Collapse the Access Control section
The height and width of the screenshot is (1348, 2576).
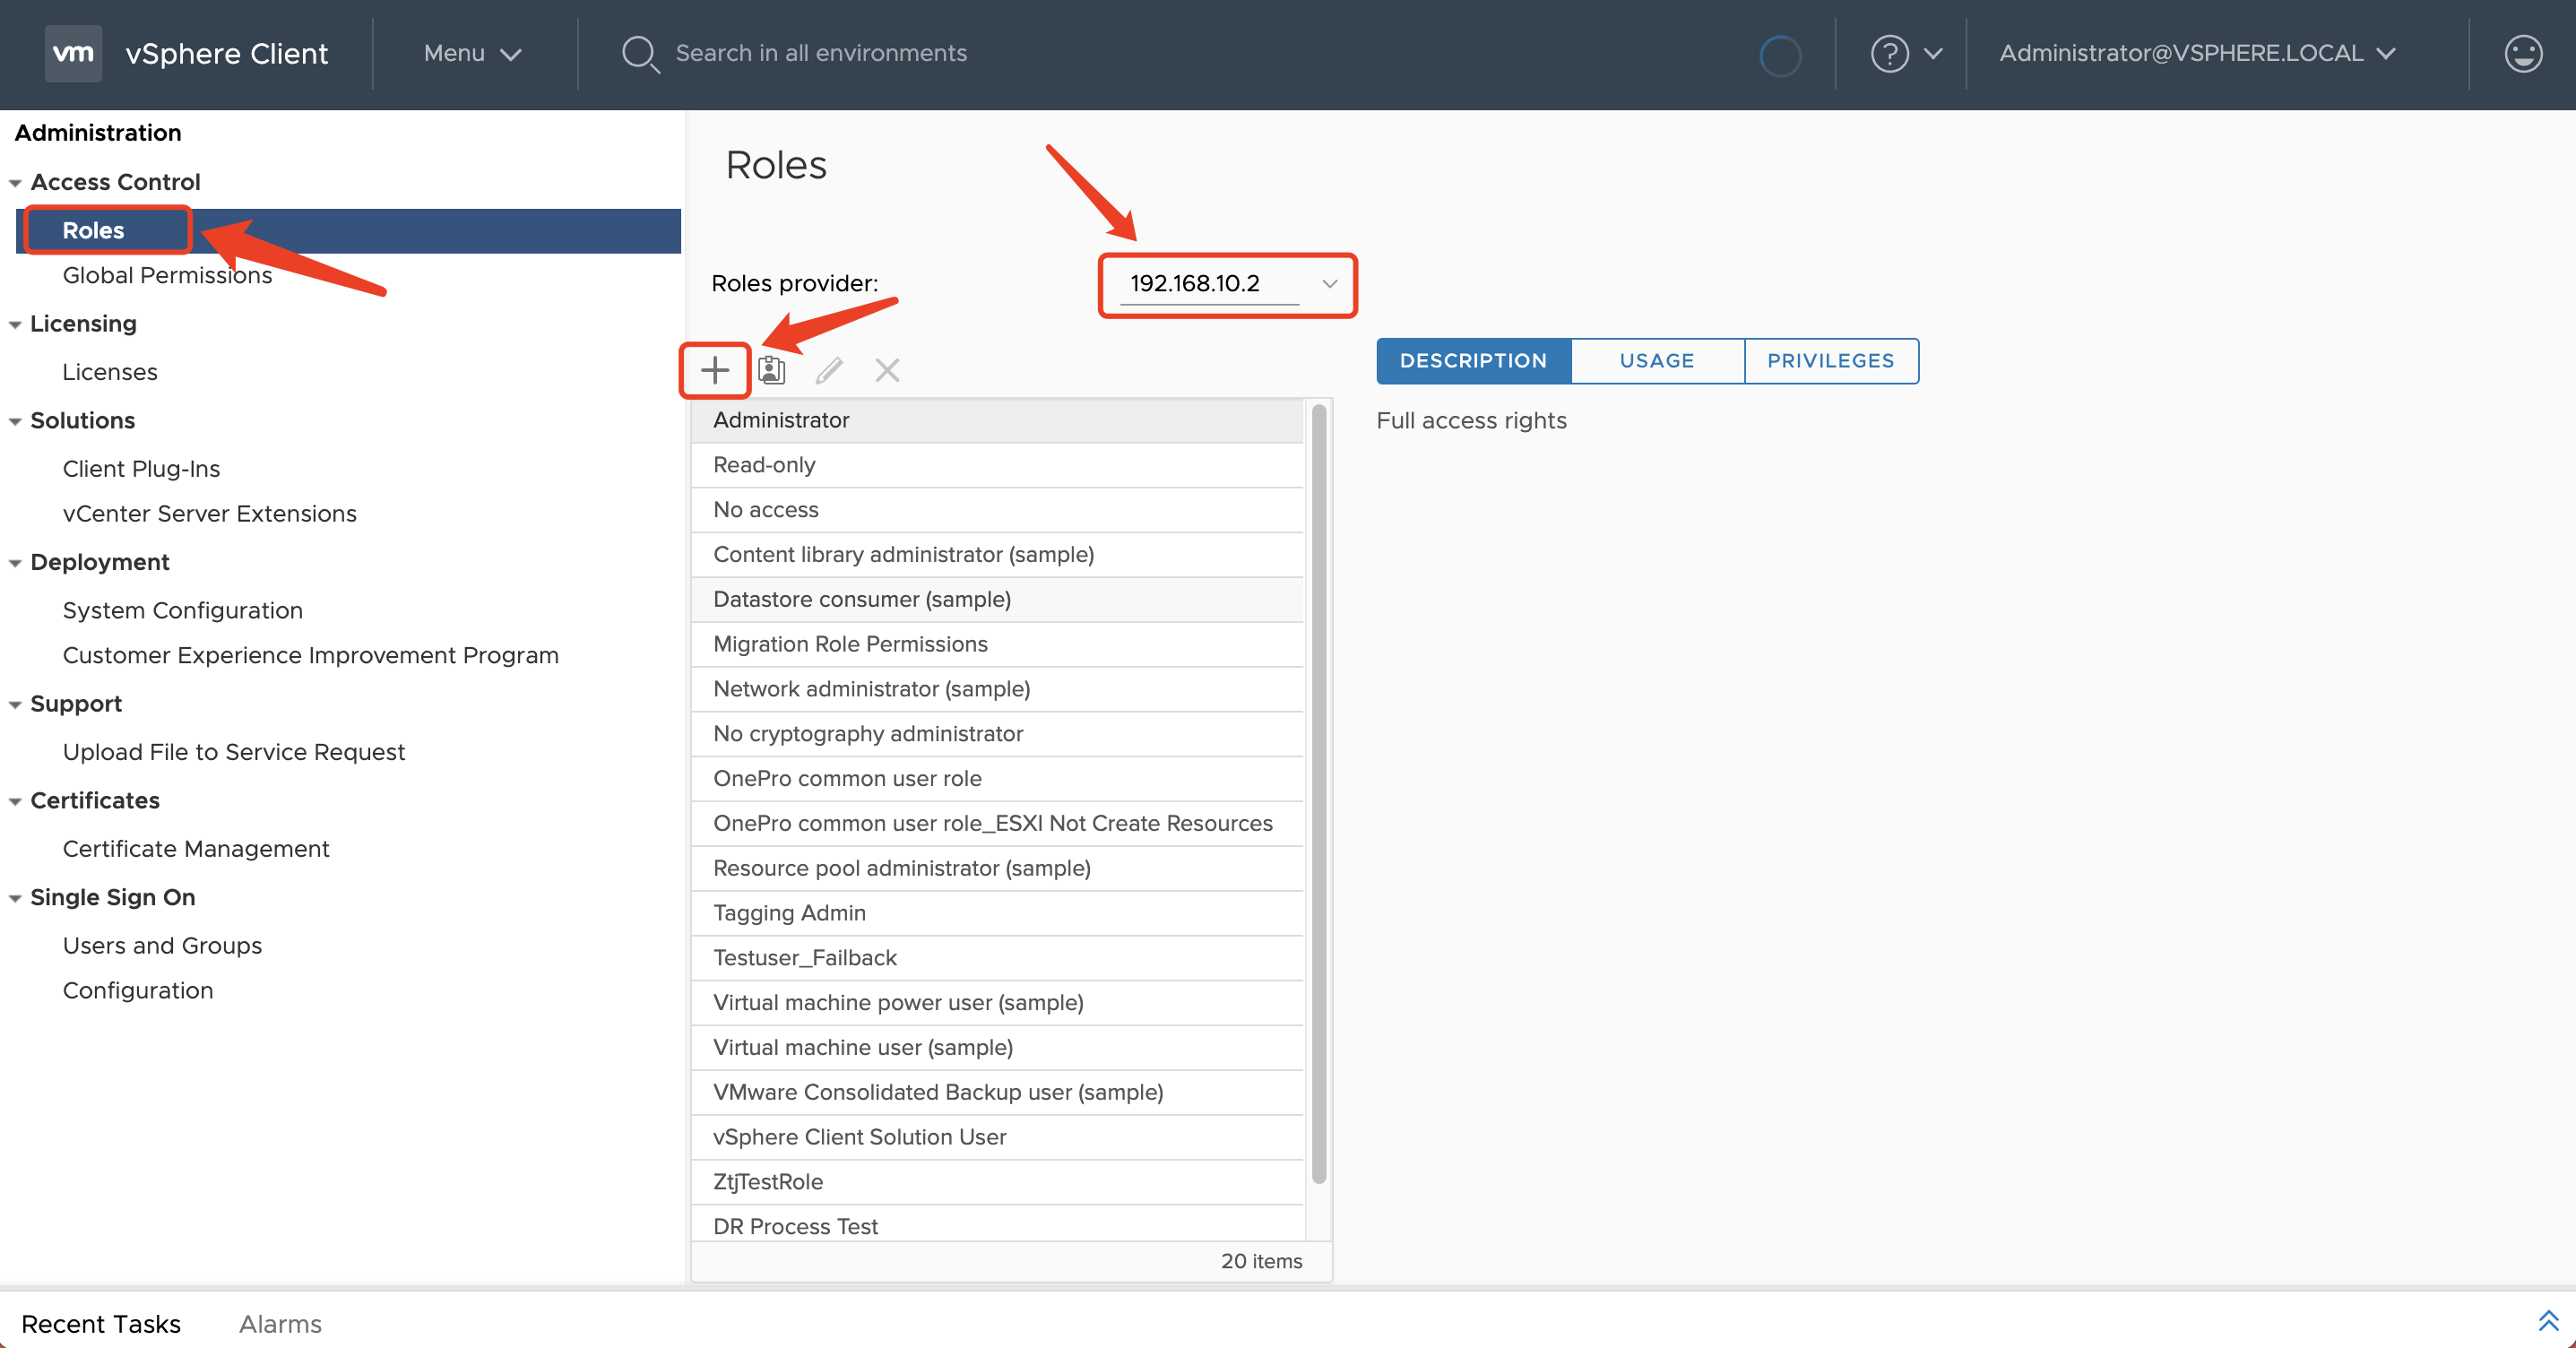click(x=15, y=183)
